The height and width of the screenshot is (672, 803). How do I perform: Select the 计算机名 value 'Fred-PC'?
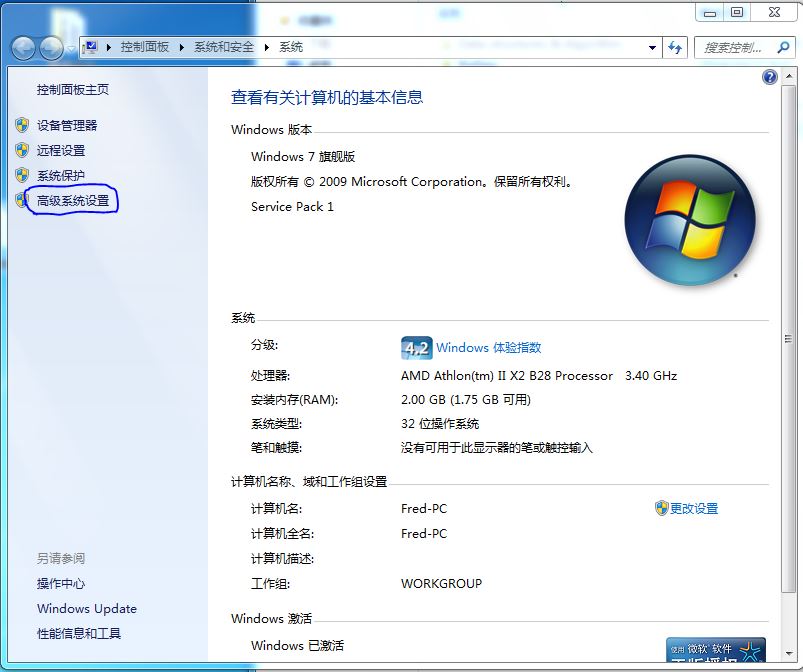(x=424, y=509)
